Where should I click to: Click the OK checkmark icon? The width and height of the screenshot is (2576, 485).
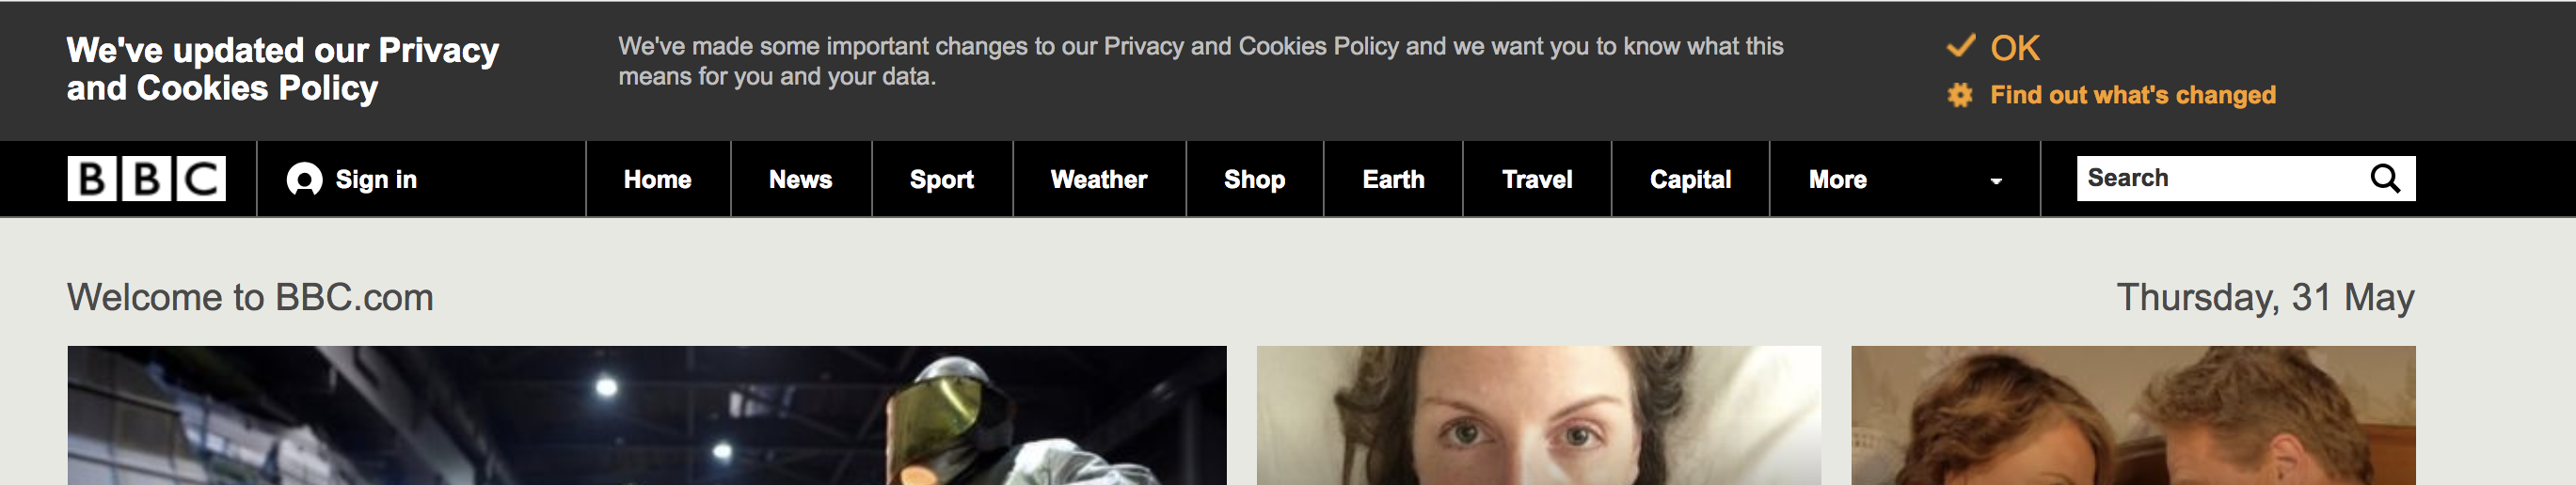(1960, 47)
